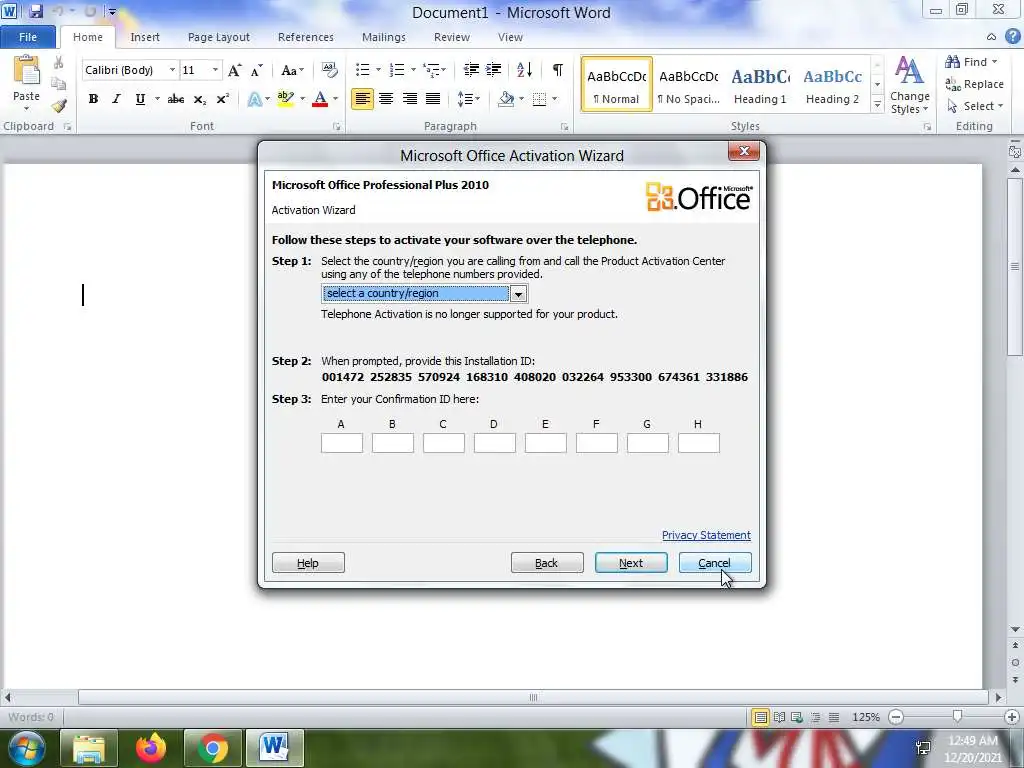The height and width of the screenshot is (768, 1024).
Task: Open the Calibri (Body) font name dropdown
Action: click(x=172, y=70)
